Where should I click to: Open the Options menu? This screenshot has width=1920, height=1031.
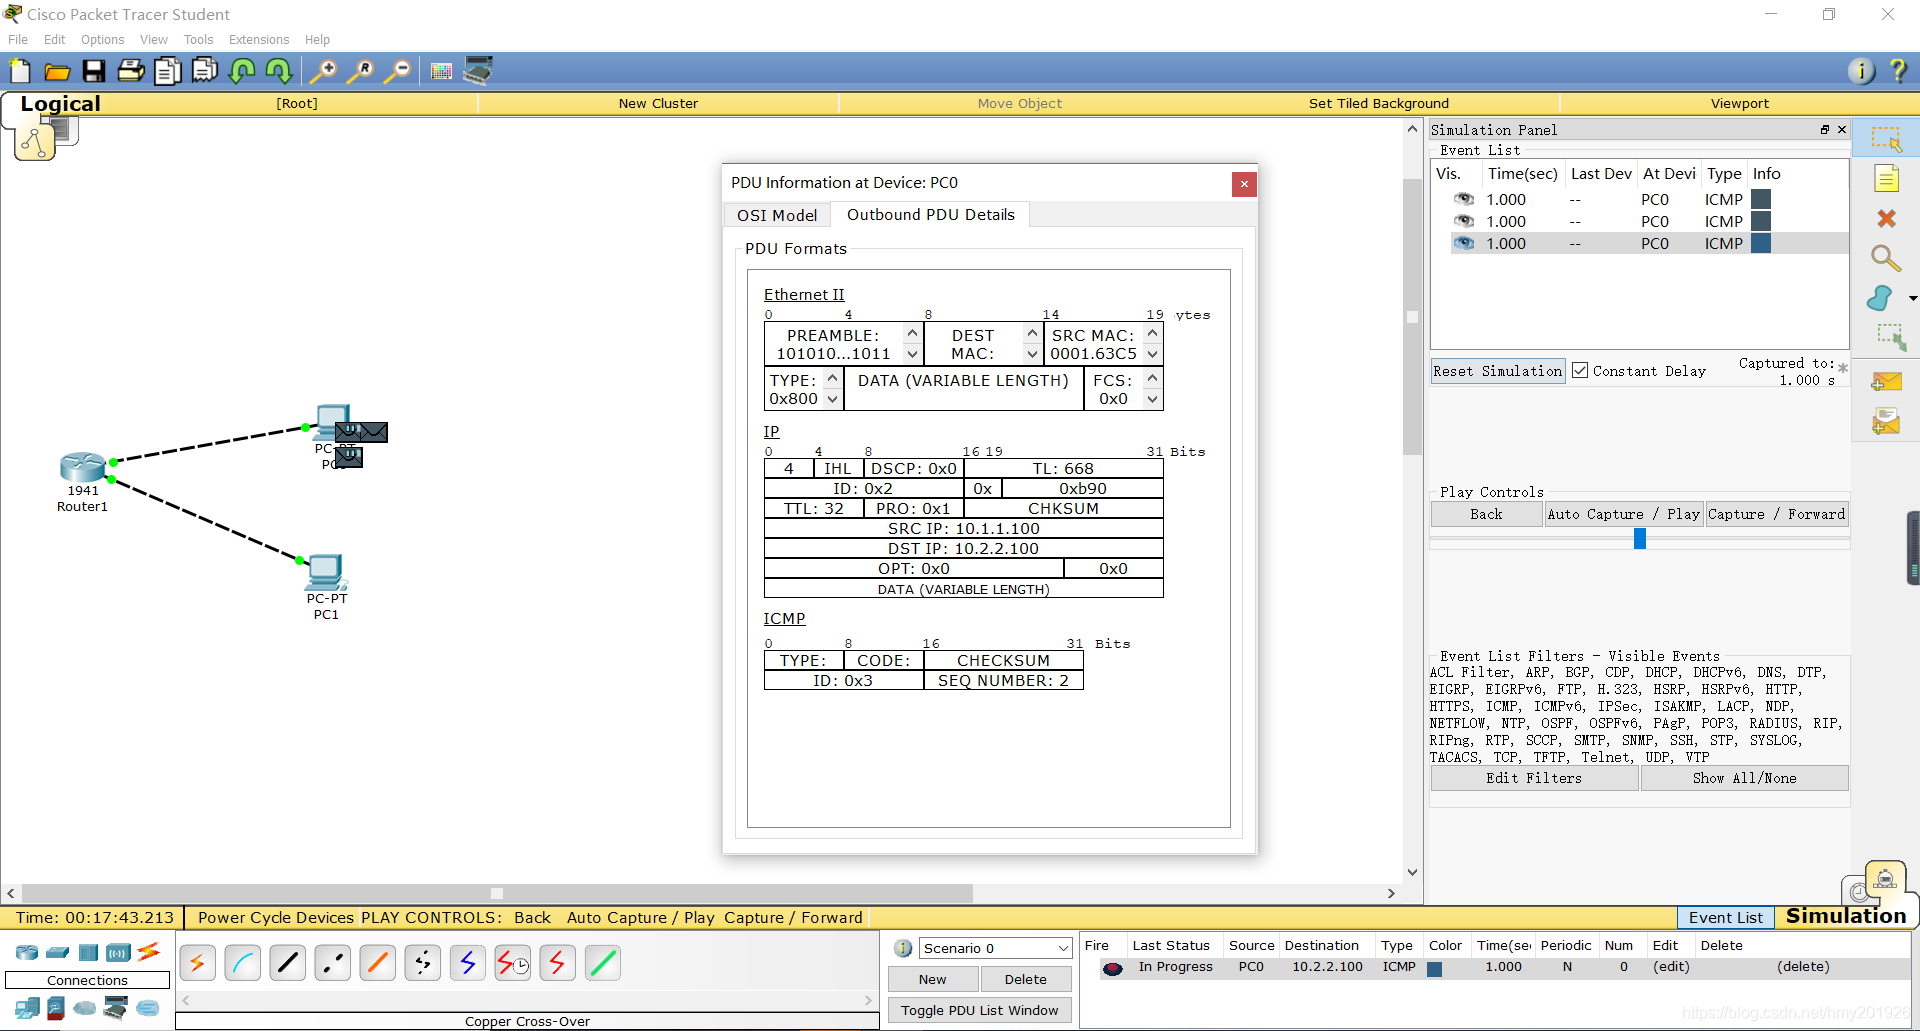tap(102, 40)
